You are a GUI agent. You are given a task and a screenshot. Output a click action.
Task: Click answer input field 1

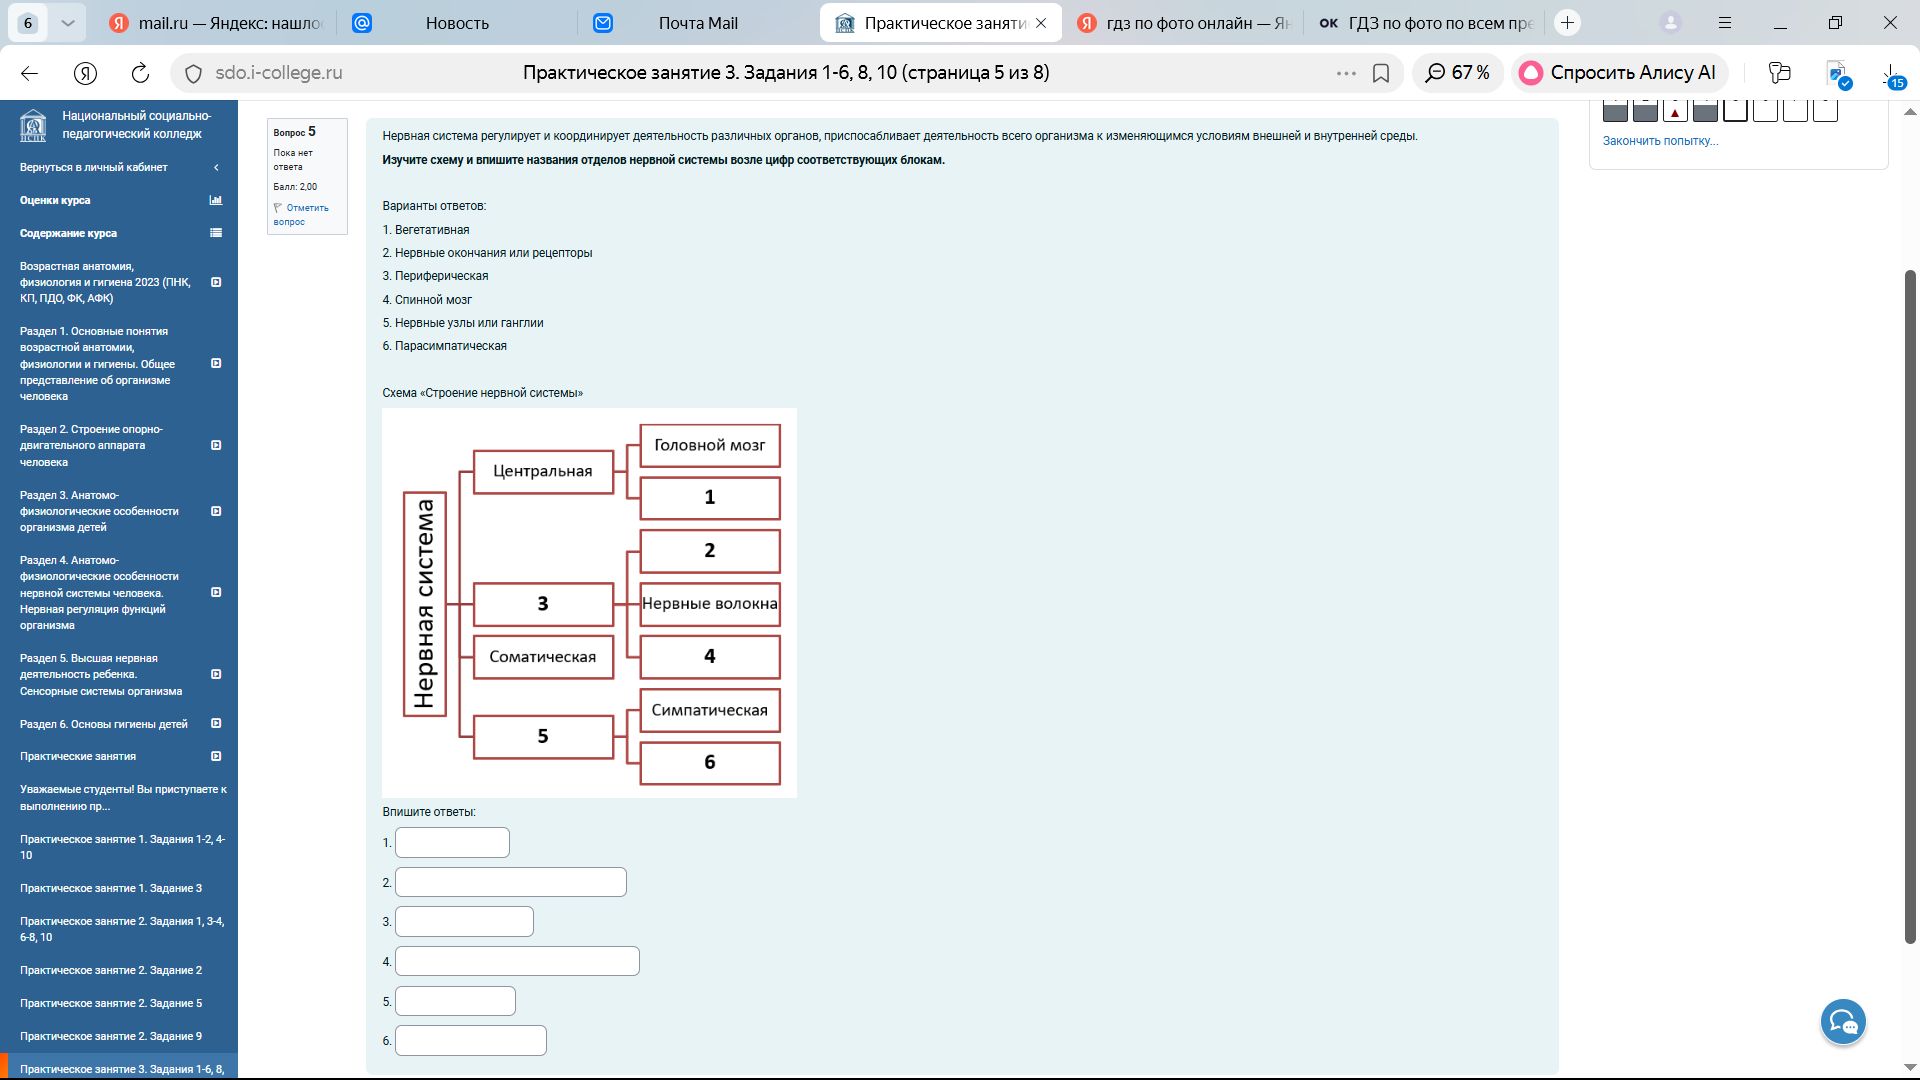[x=452, y=843]
